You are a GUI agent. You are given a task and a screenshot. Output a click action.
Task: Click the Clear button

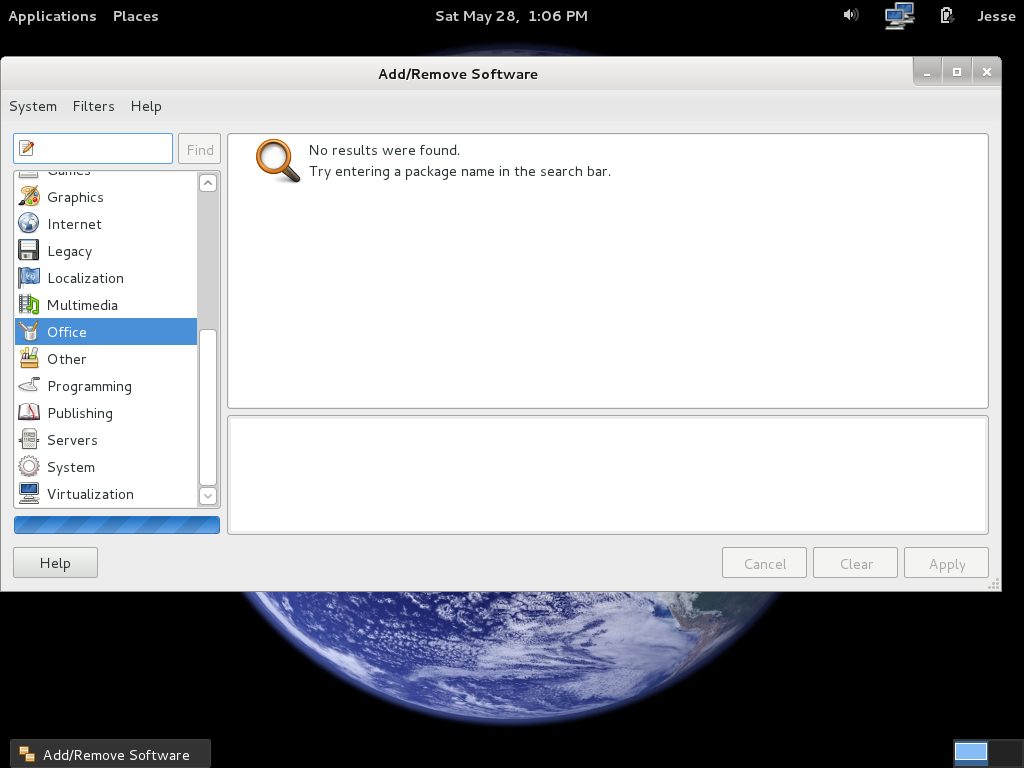point(856,563)
